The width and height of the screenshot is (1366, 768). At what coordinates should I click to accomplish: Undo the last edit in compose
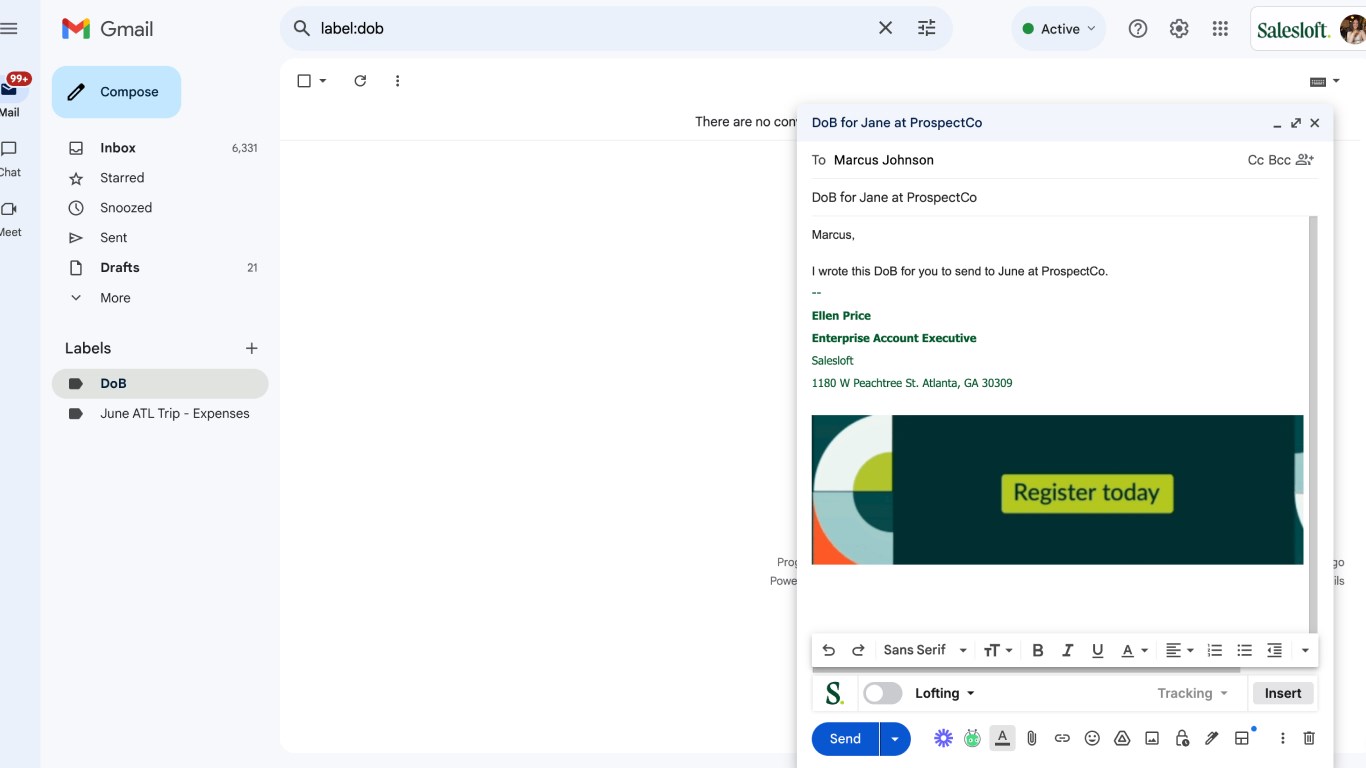tap(828, 650)
